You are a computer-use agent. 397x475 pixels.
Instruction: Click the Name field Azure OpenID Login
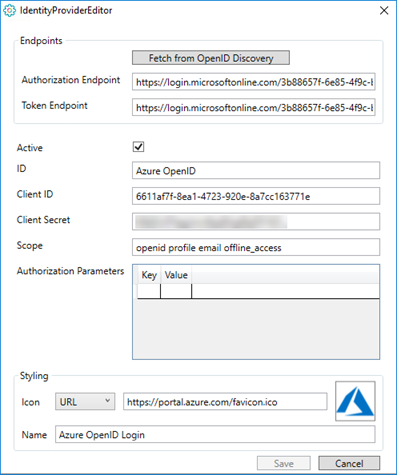coord(215,434)
